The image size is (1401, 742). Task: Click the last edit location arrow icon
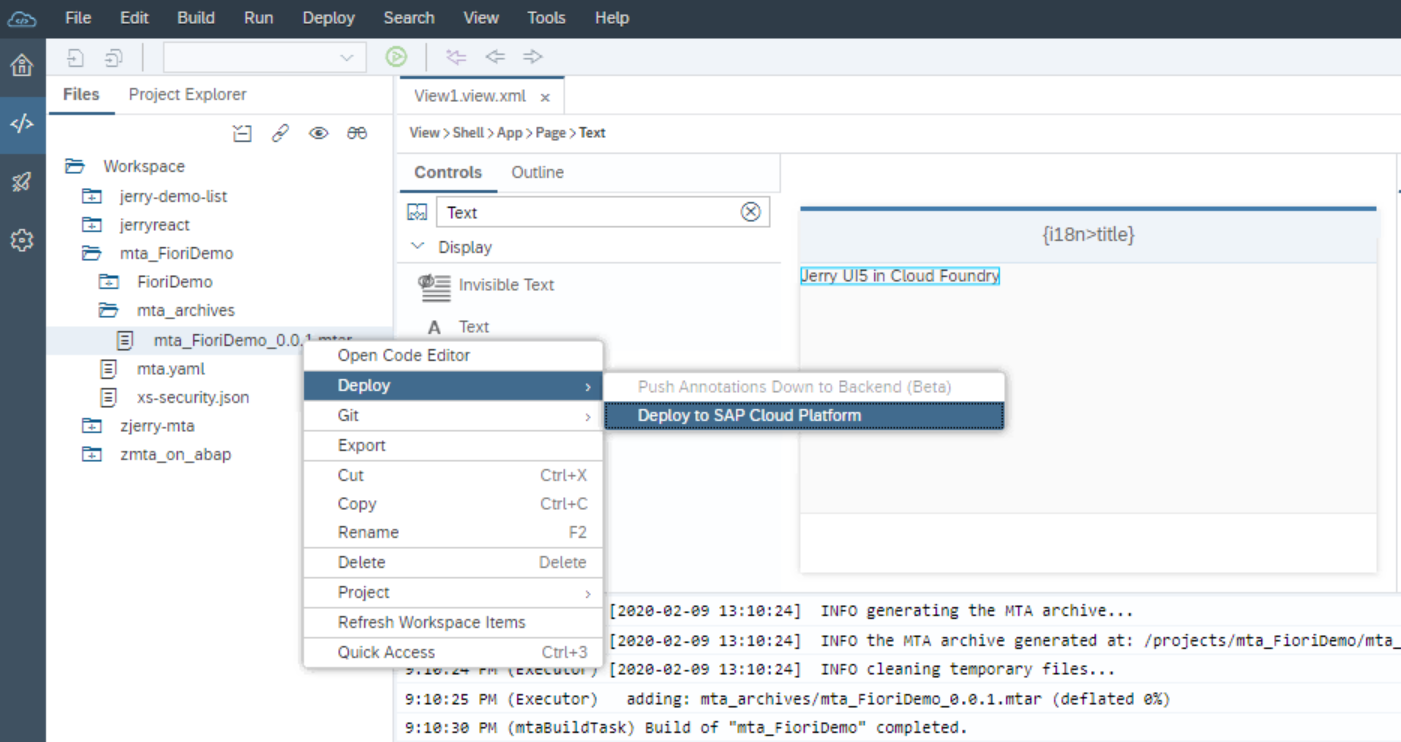coord(456,57)
